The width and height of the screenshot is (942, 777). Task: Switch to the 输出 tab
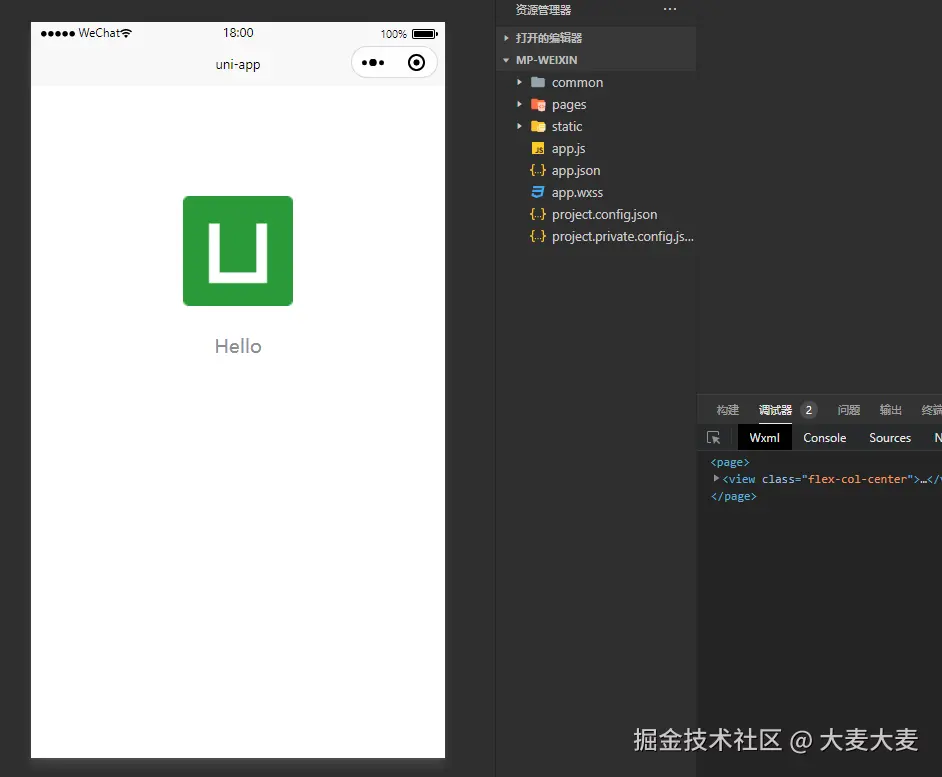click(x=890, y=410)
